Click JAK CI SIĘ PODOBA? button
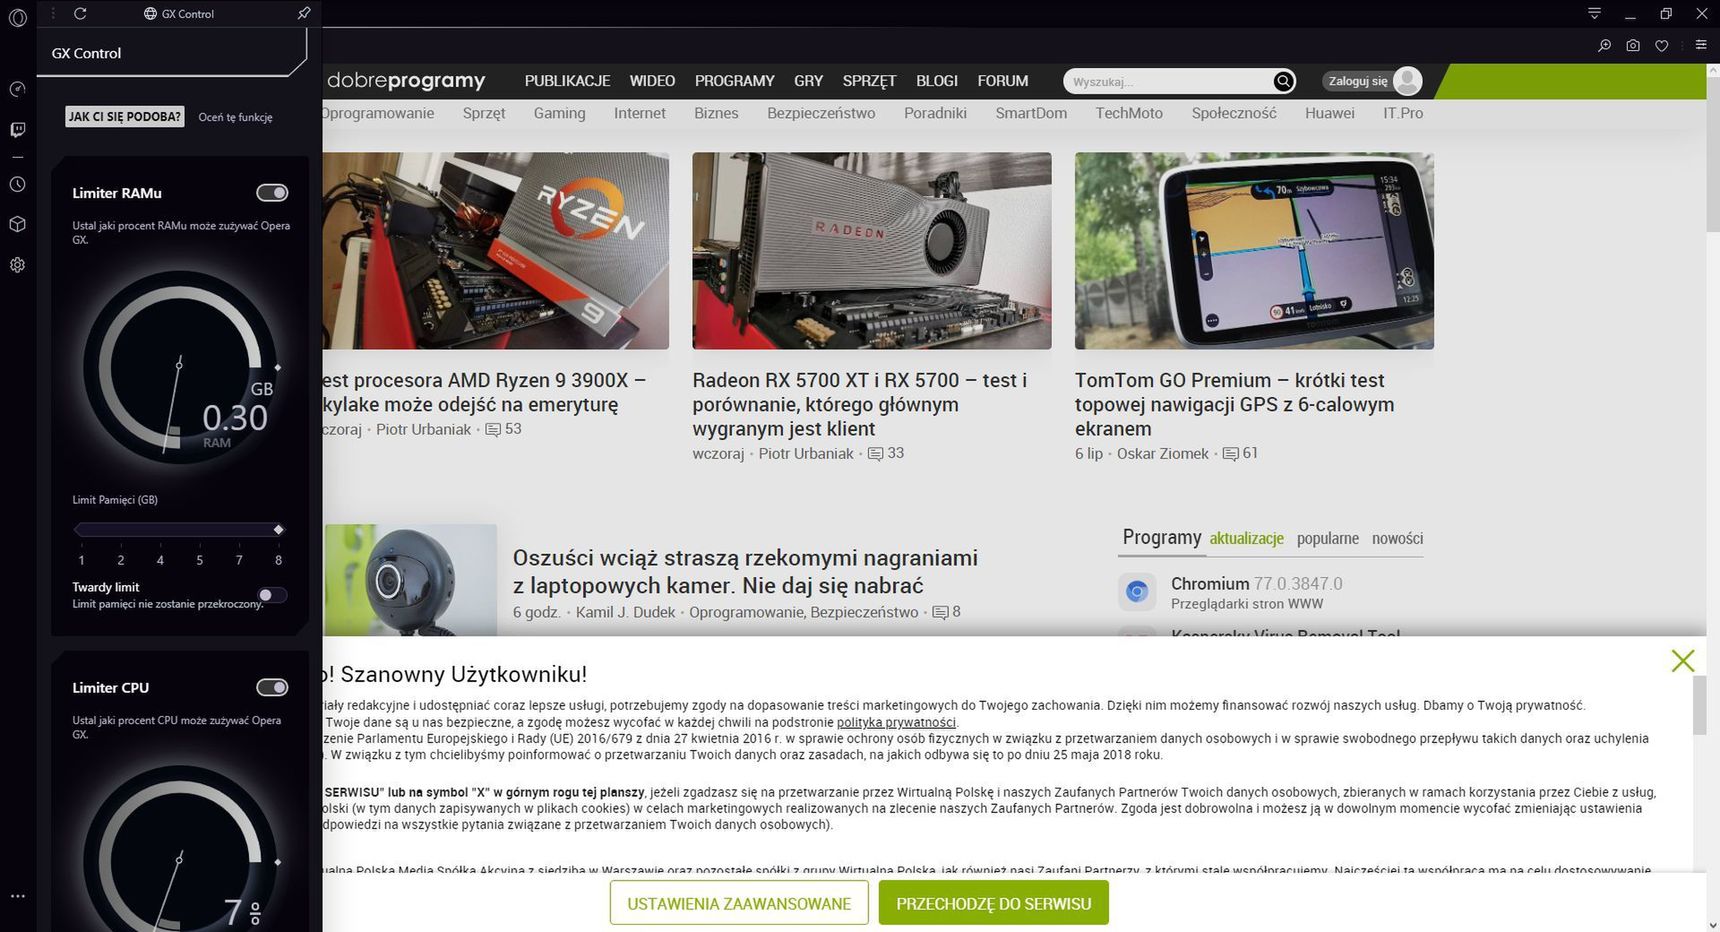The height and width of the screenshot is (932, 1720). click(x=125, y=117)
